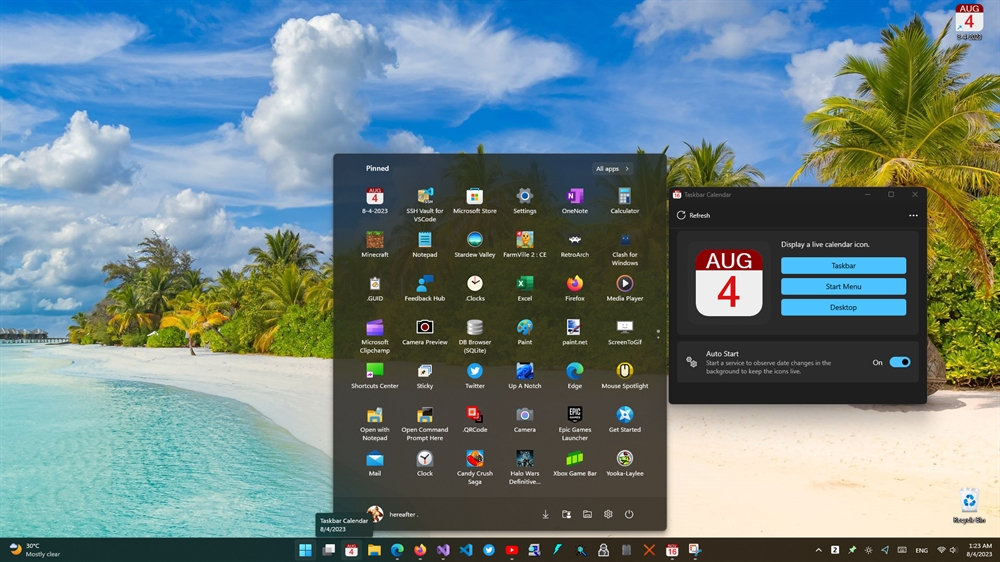Launch SSH Vault for VSCode
Viewport: 1000px width, 562px height.
coord(425,204)
